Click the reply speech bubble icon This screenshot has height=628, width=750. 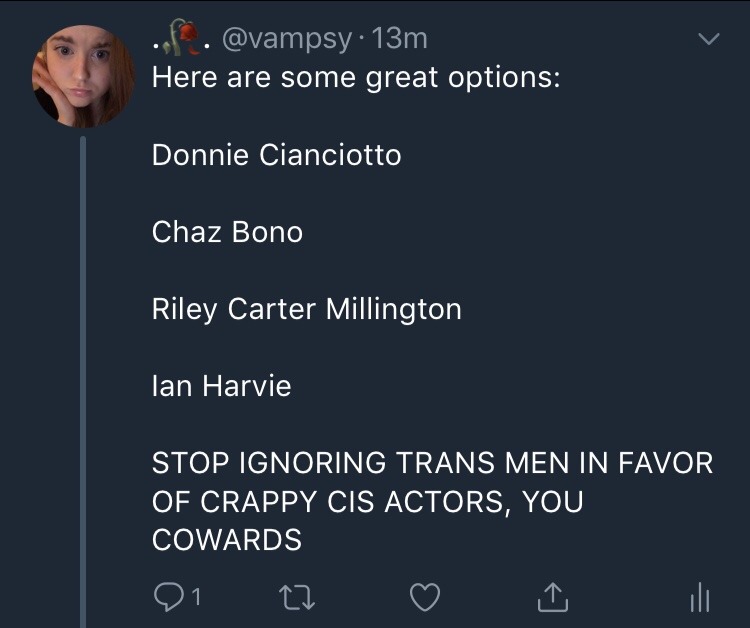point(165,597)
